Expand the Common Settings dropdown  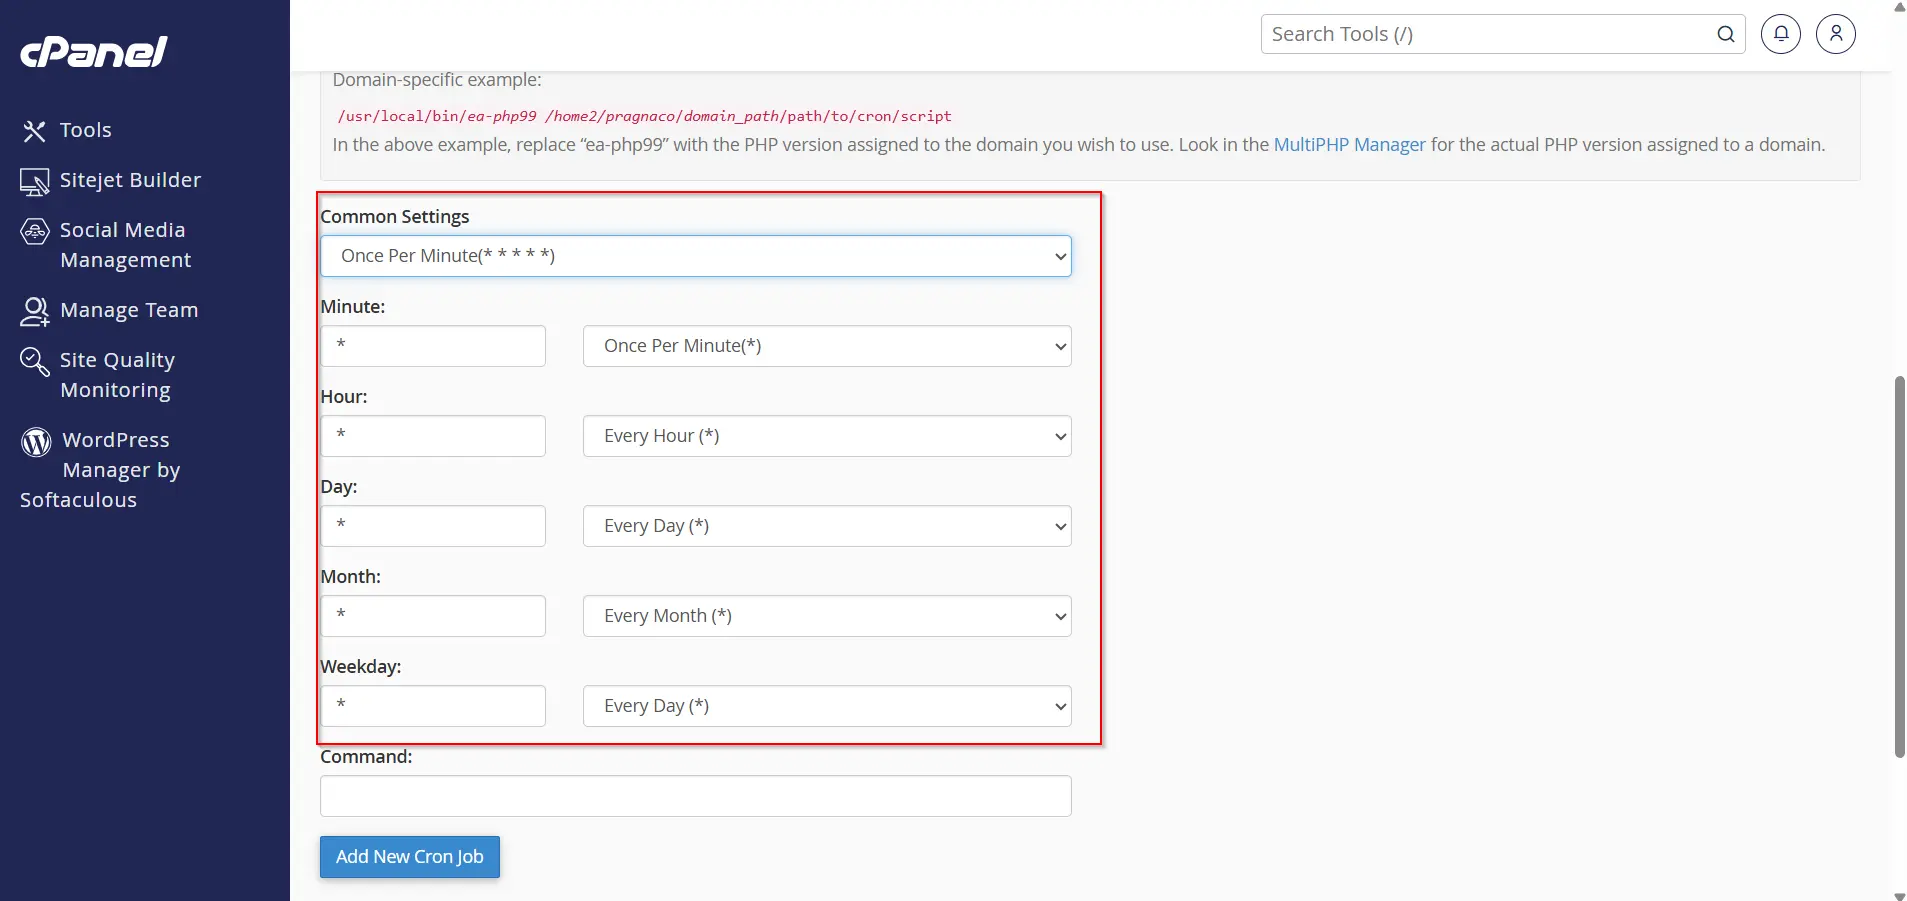(696, 256)
